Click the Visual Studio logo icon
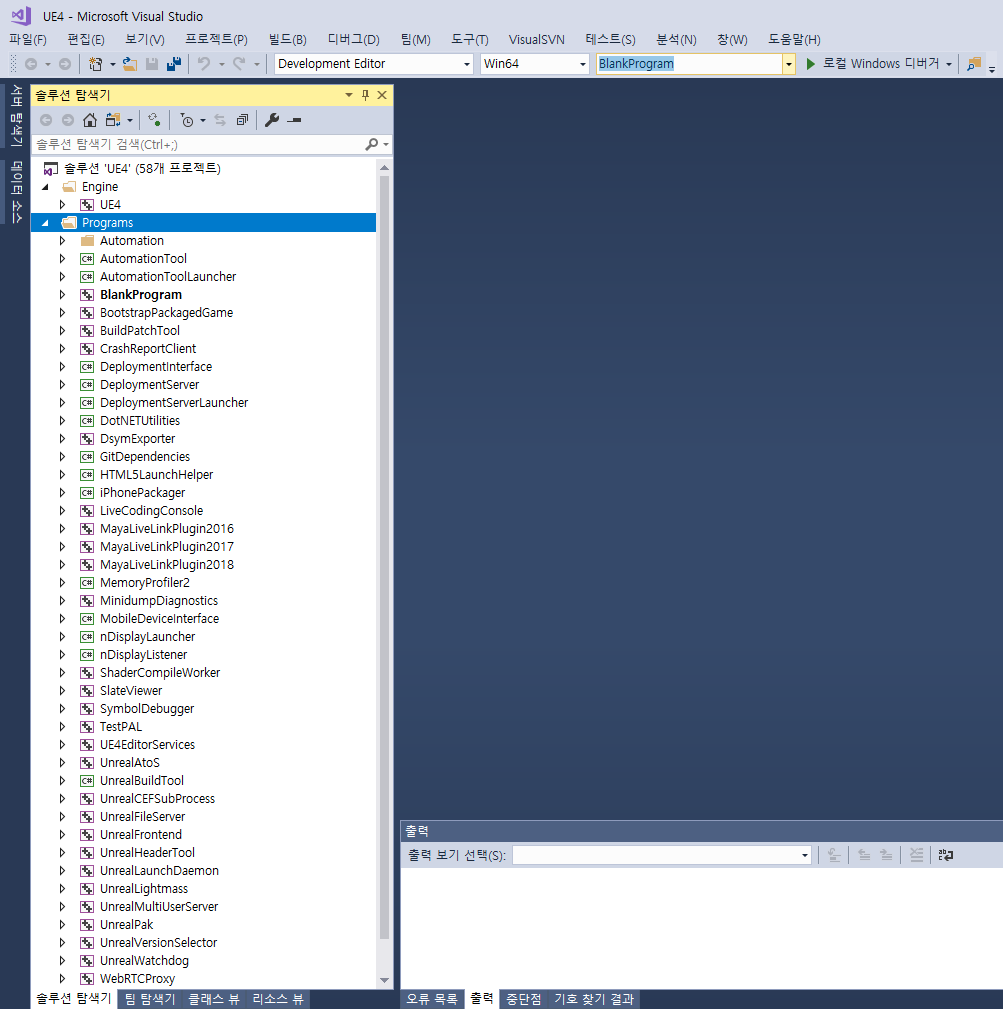The height and width of the screenshot is (1009, 1003). click(21, 15)
